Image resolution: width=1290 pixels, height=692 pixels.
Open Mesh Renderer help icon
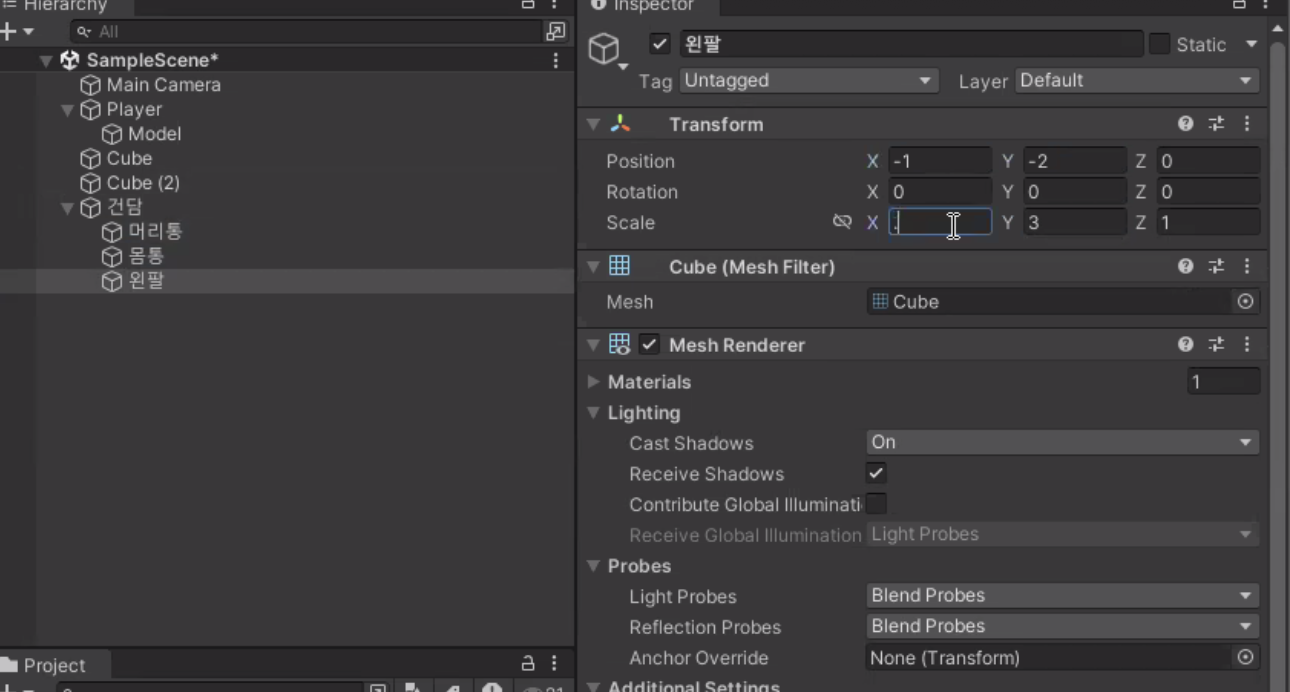tap(1186, 344)
